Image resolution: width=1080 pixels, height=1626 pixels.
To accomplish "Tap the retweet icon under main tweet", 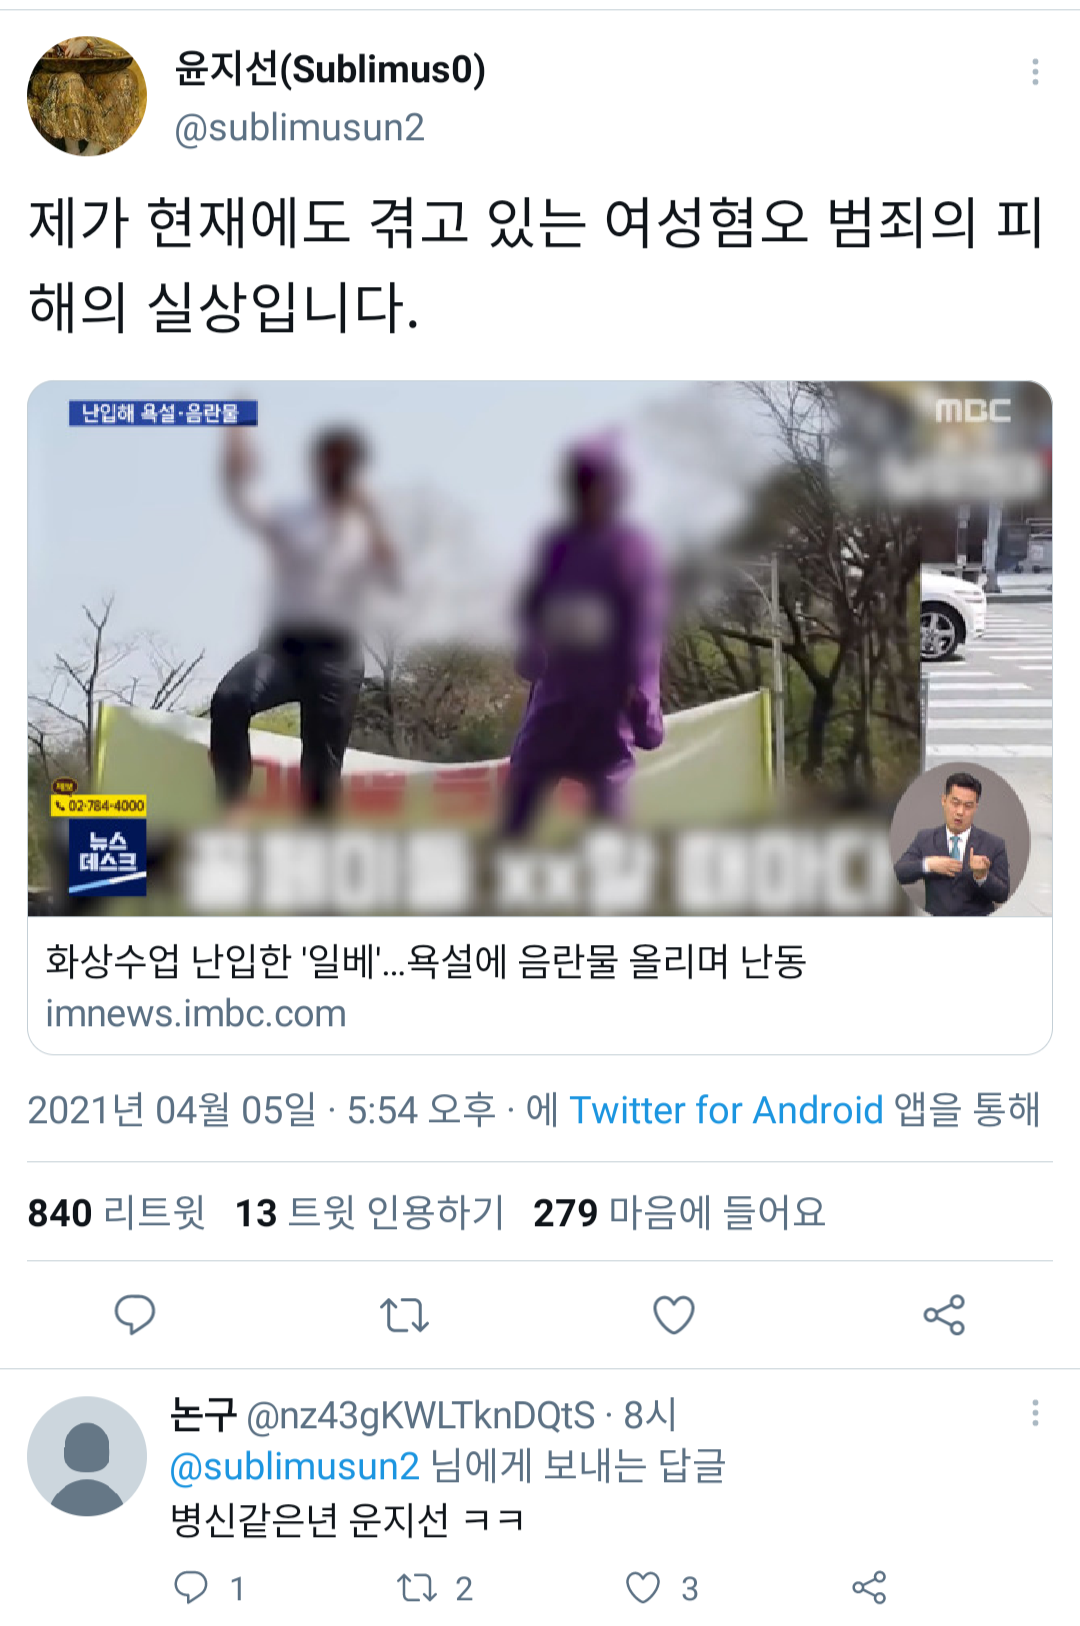I will click(x=405, y=1315).
